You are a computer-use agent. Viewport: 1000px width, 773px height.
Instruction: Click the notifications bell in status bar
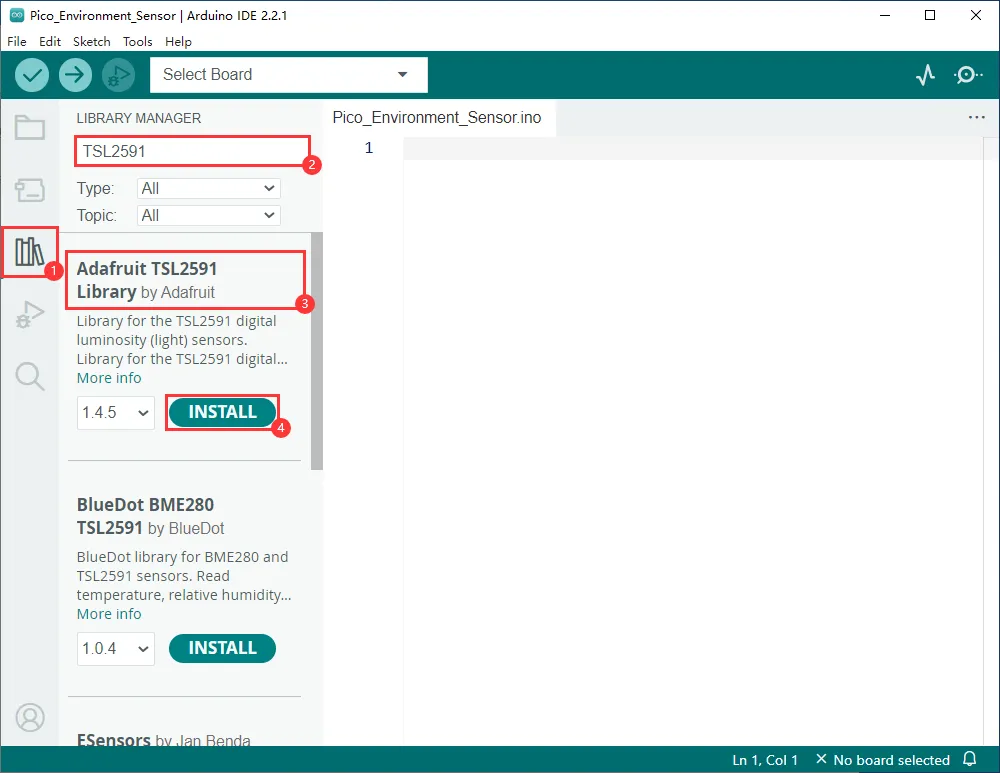pos(969,759)
